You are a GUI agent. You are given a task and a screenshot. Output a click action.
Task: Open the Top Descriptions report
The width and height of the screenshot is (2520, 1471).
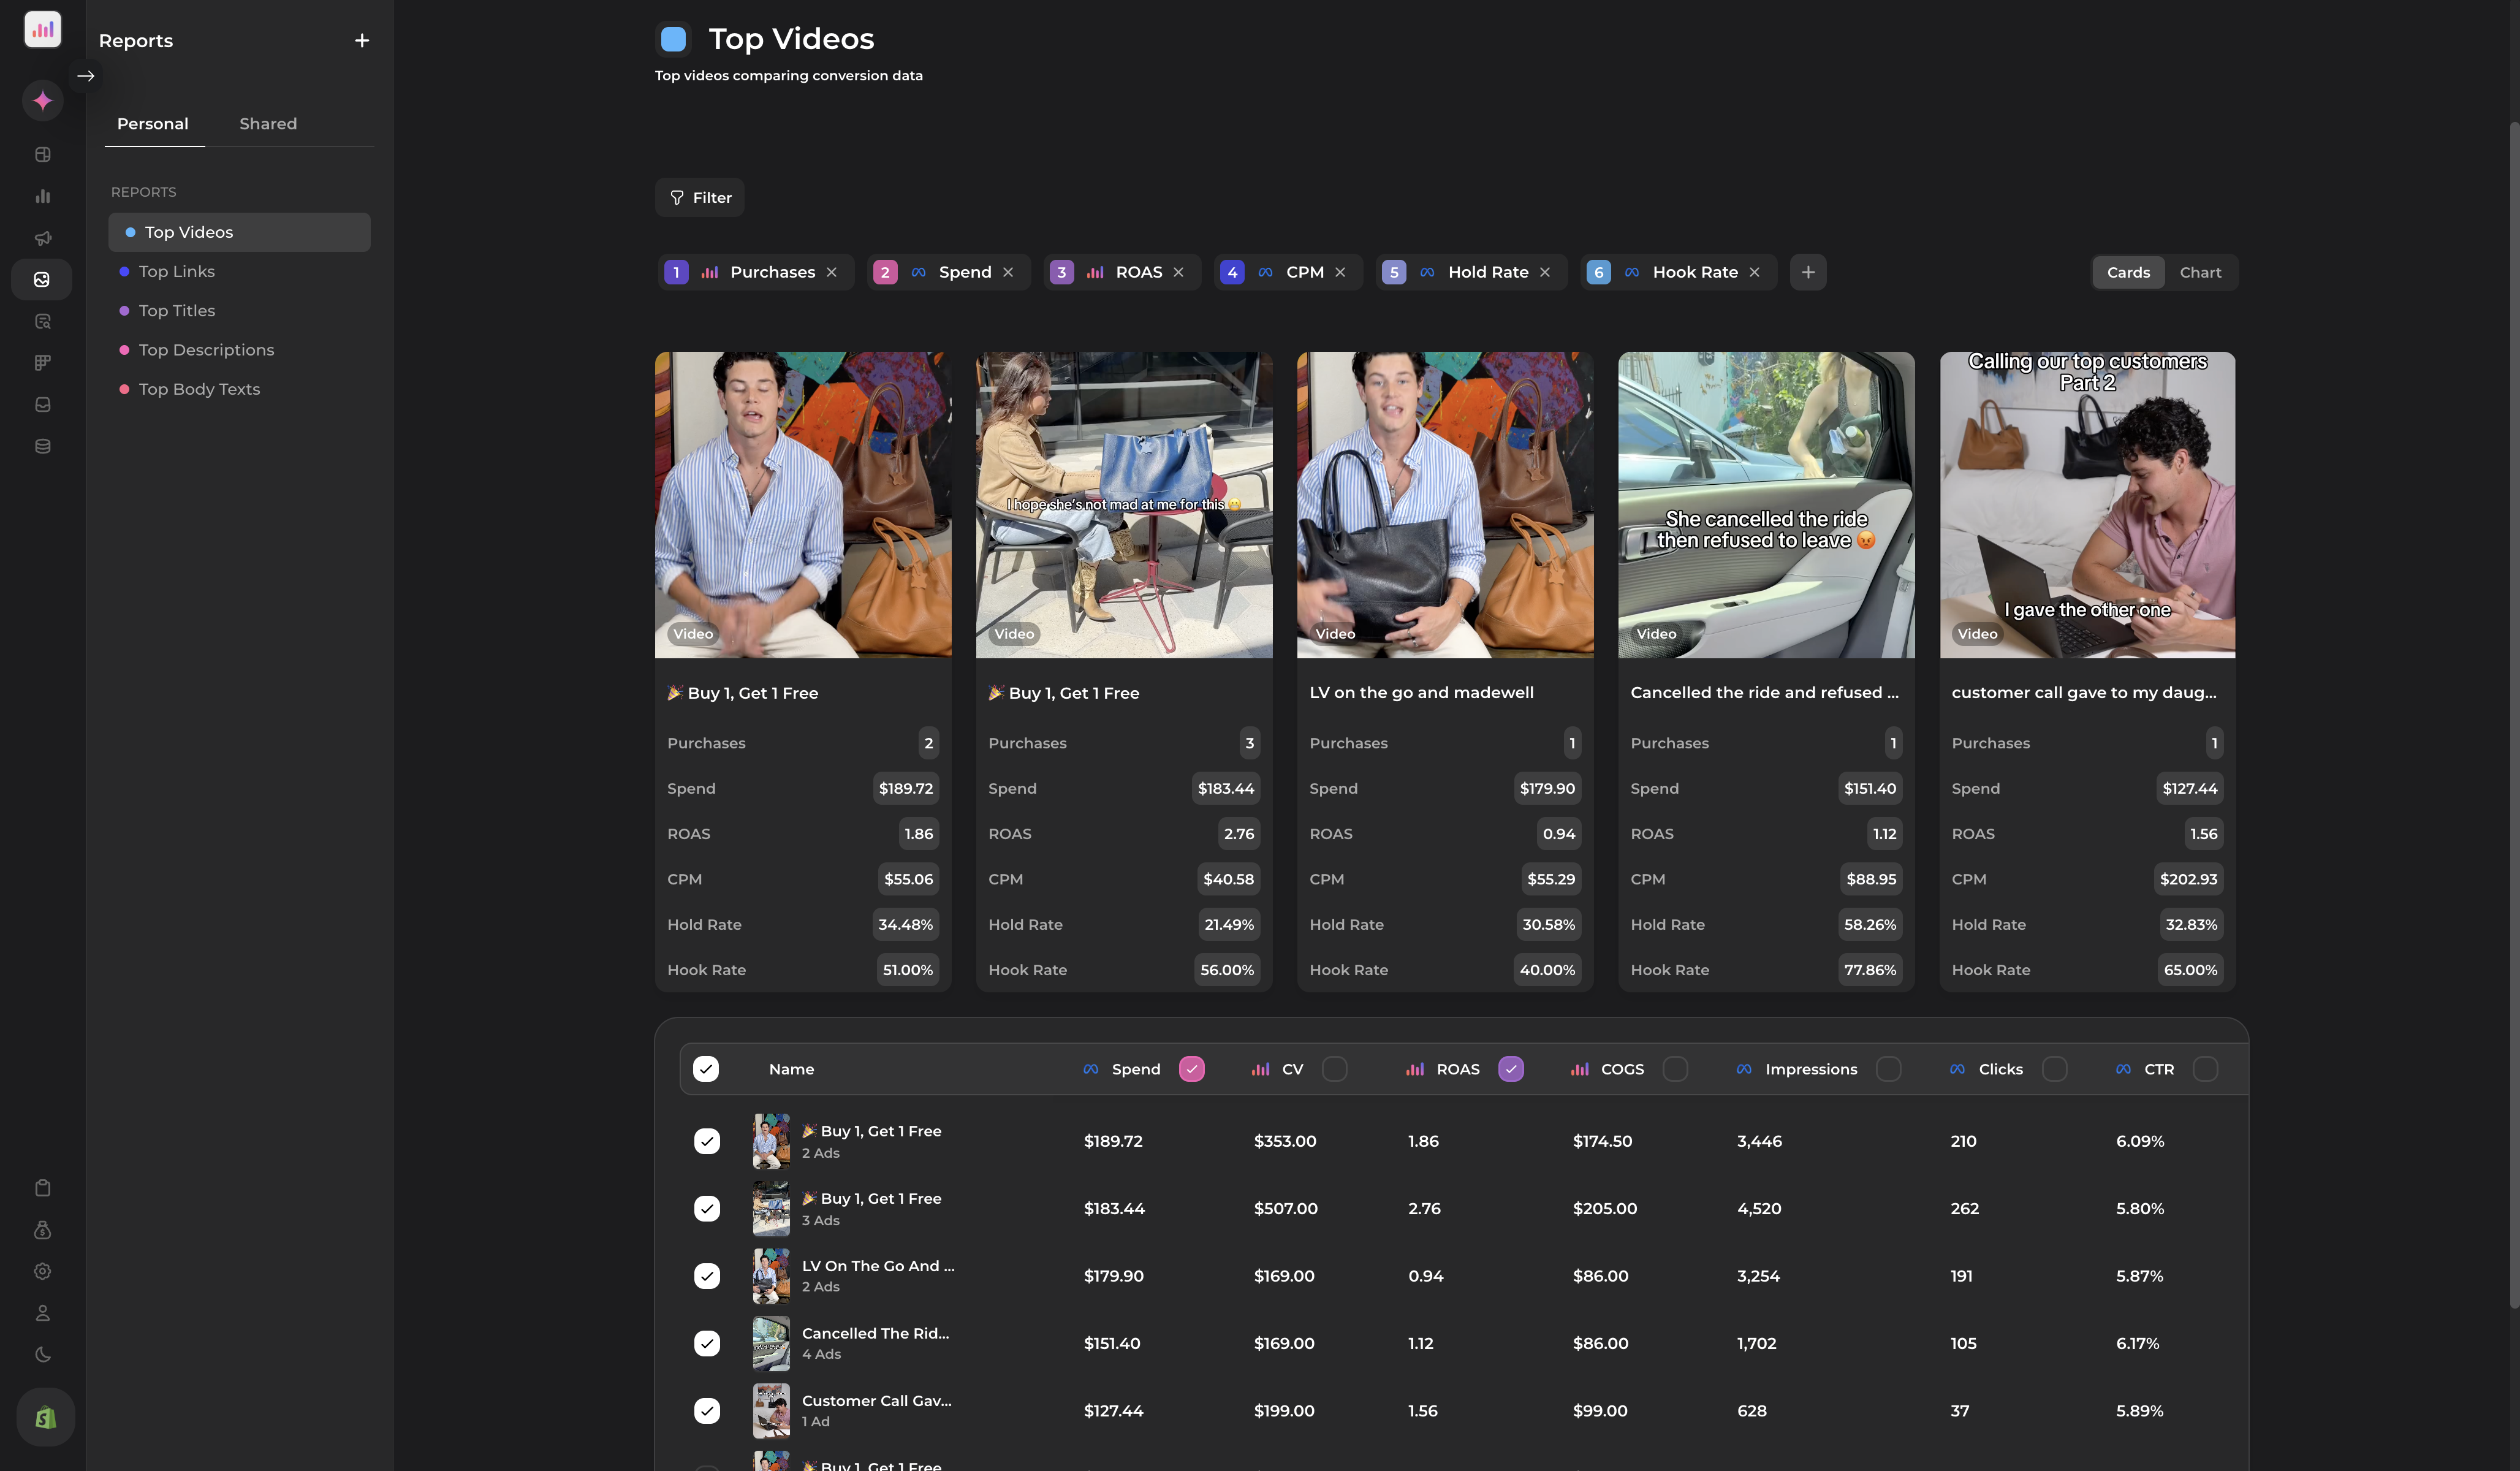click(x=206, y=349)
